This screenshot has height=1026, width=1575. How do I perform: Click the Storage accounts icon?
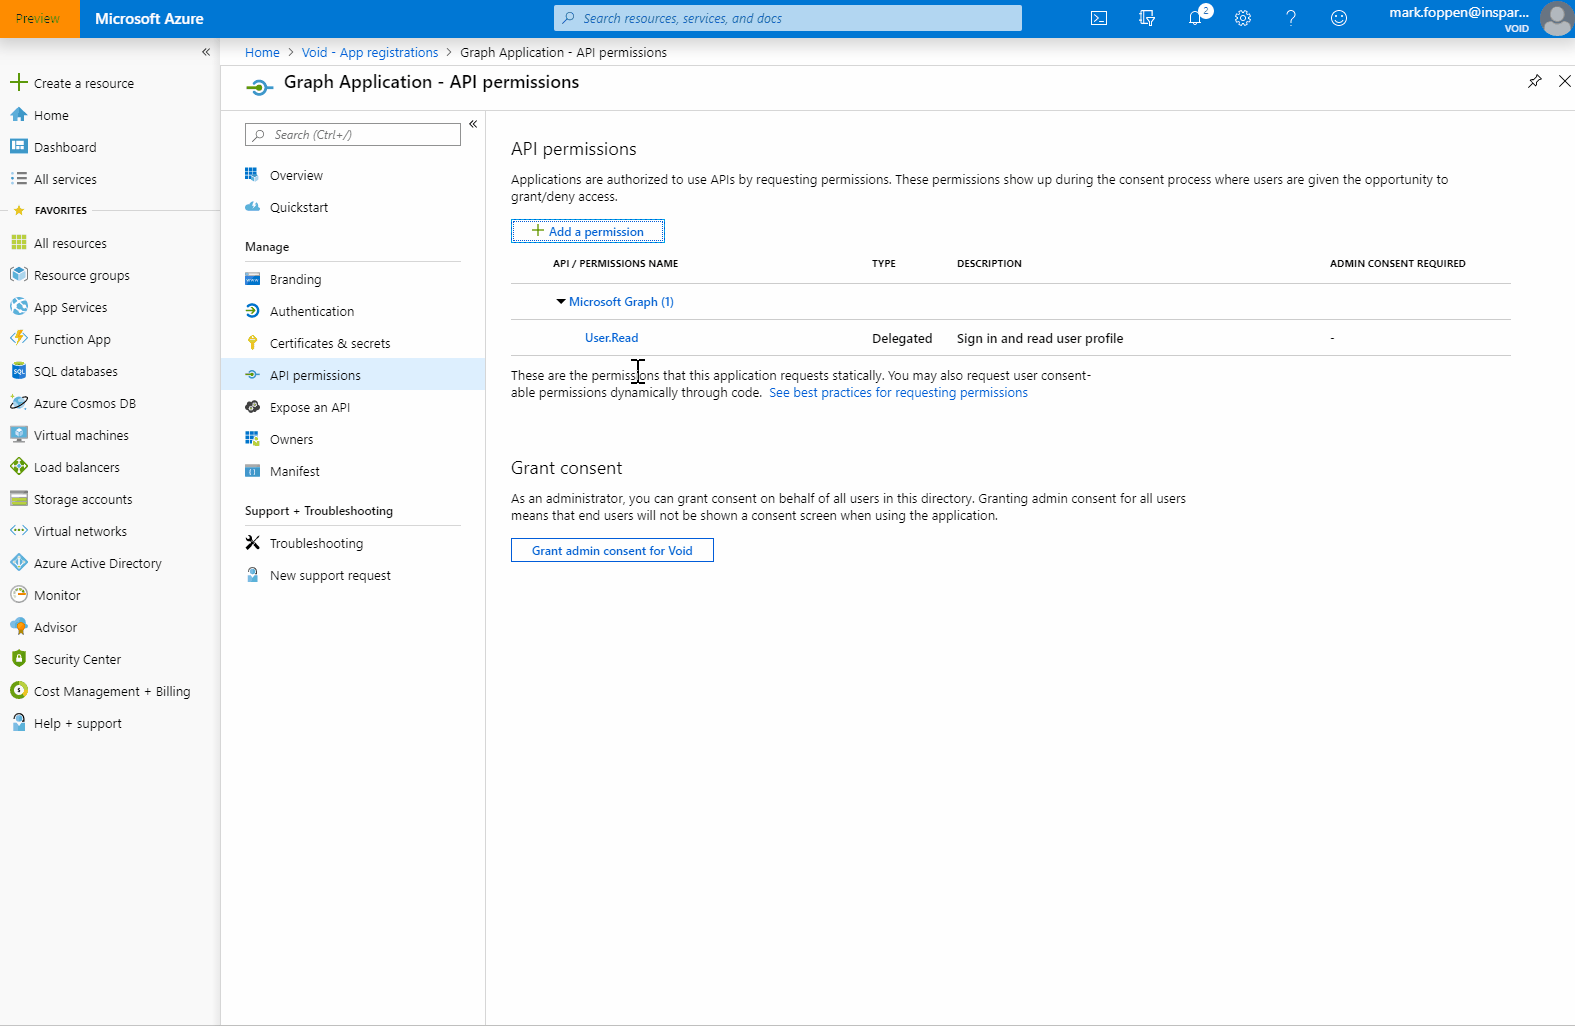tap(18, 499)
